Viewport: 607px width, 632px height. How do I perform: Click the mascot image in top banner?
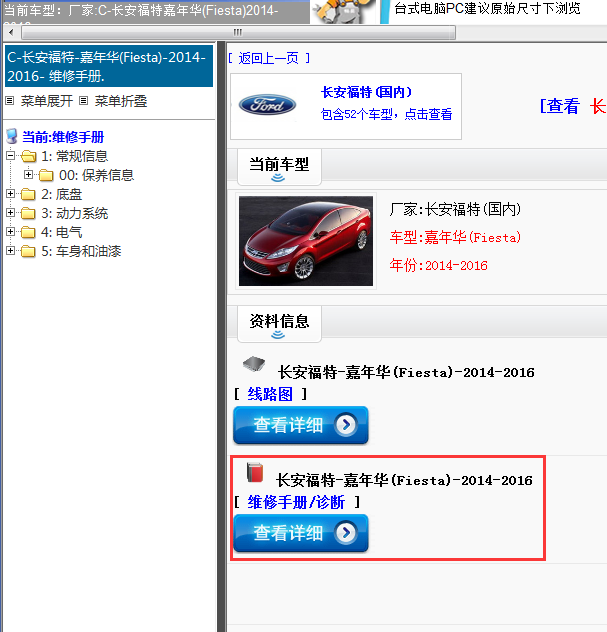(x=344, y=12)
